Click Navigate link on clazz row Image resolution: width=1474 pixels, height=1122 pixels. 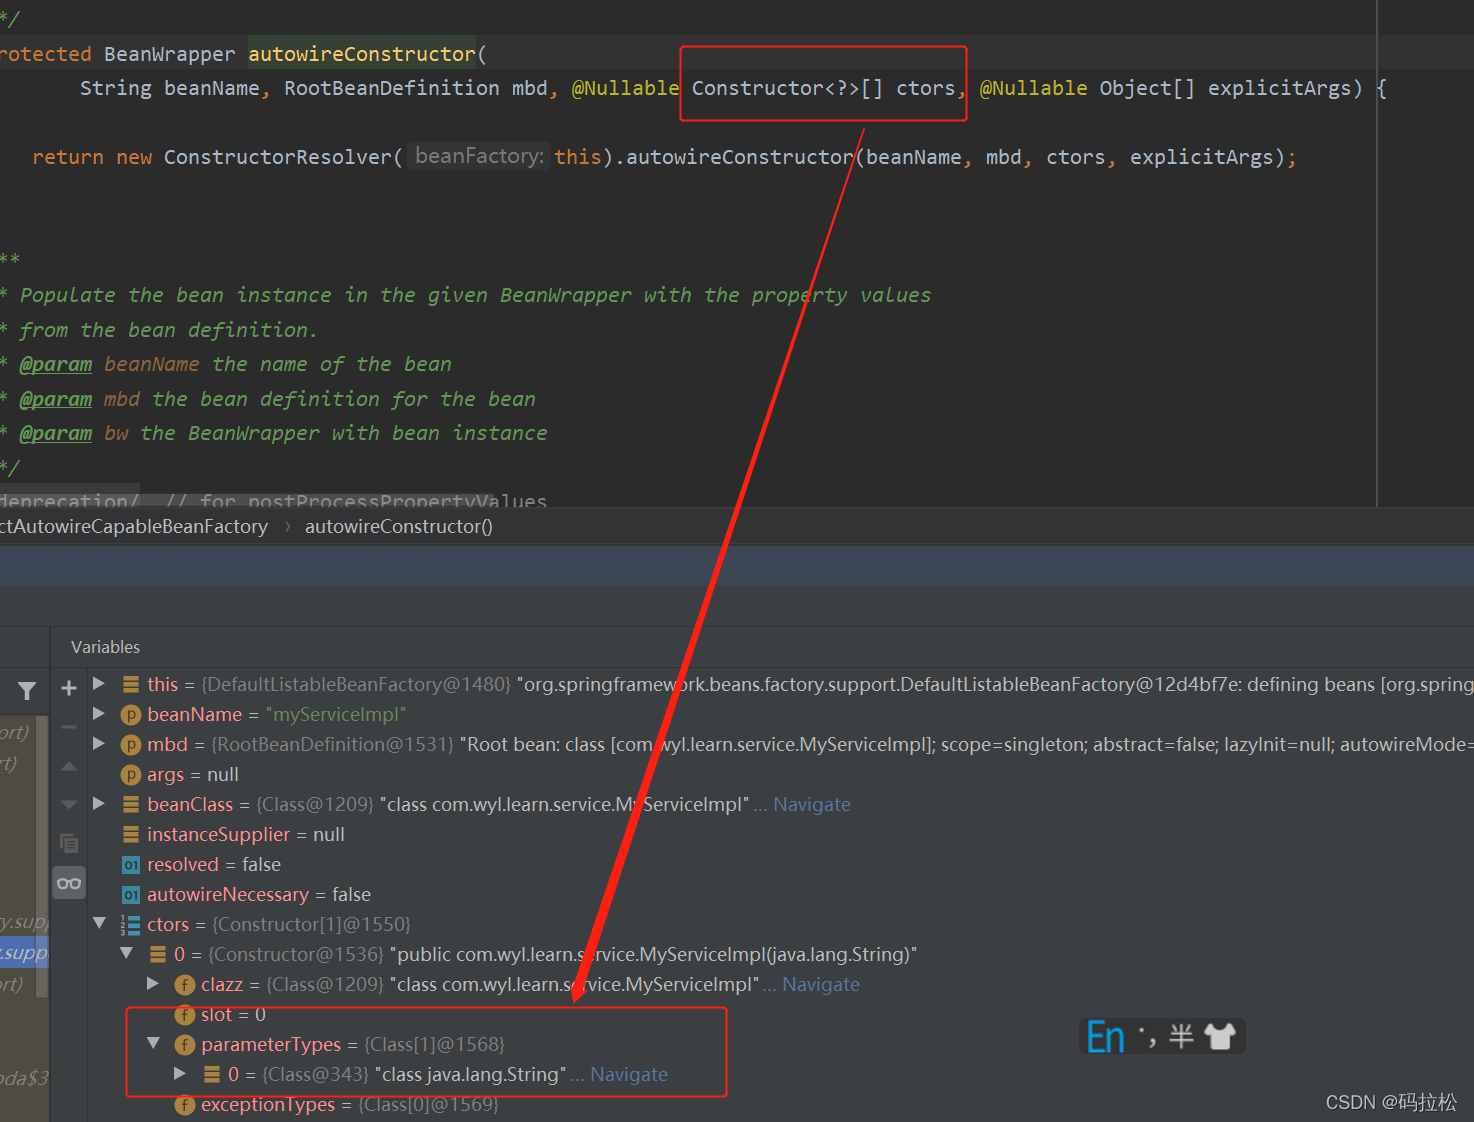pos(821,984)
